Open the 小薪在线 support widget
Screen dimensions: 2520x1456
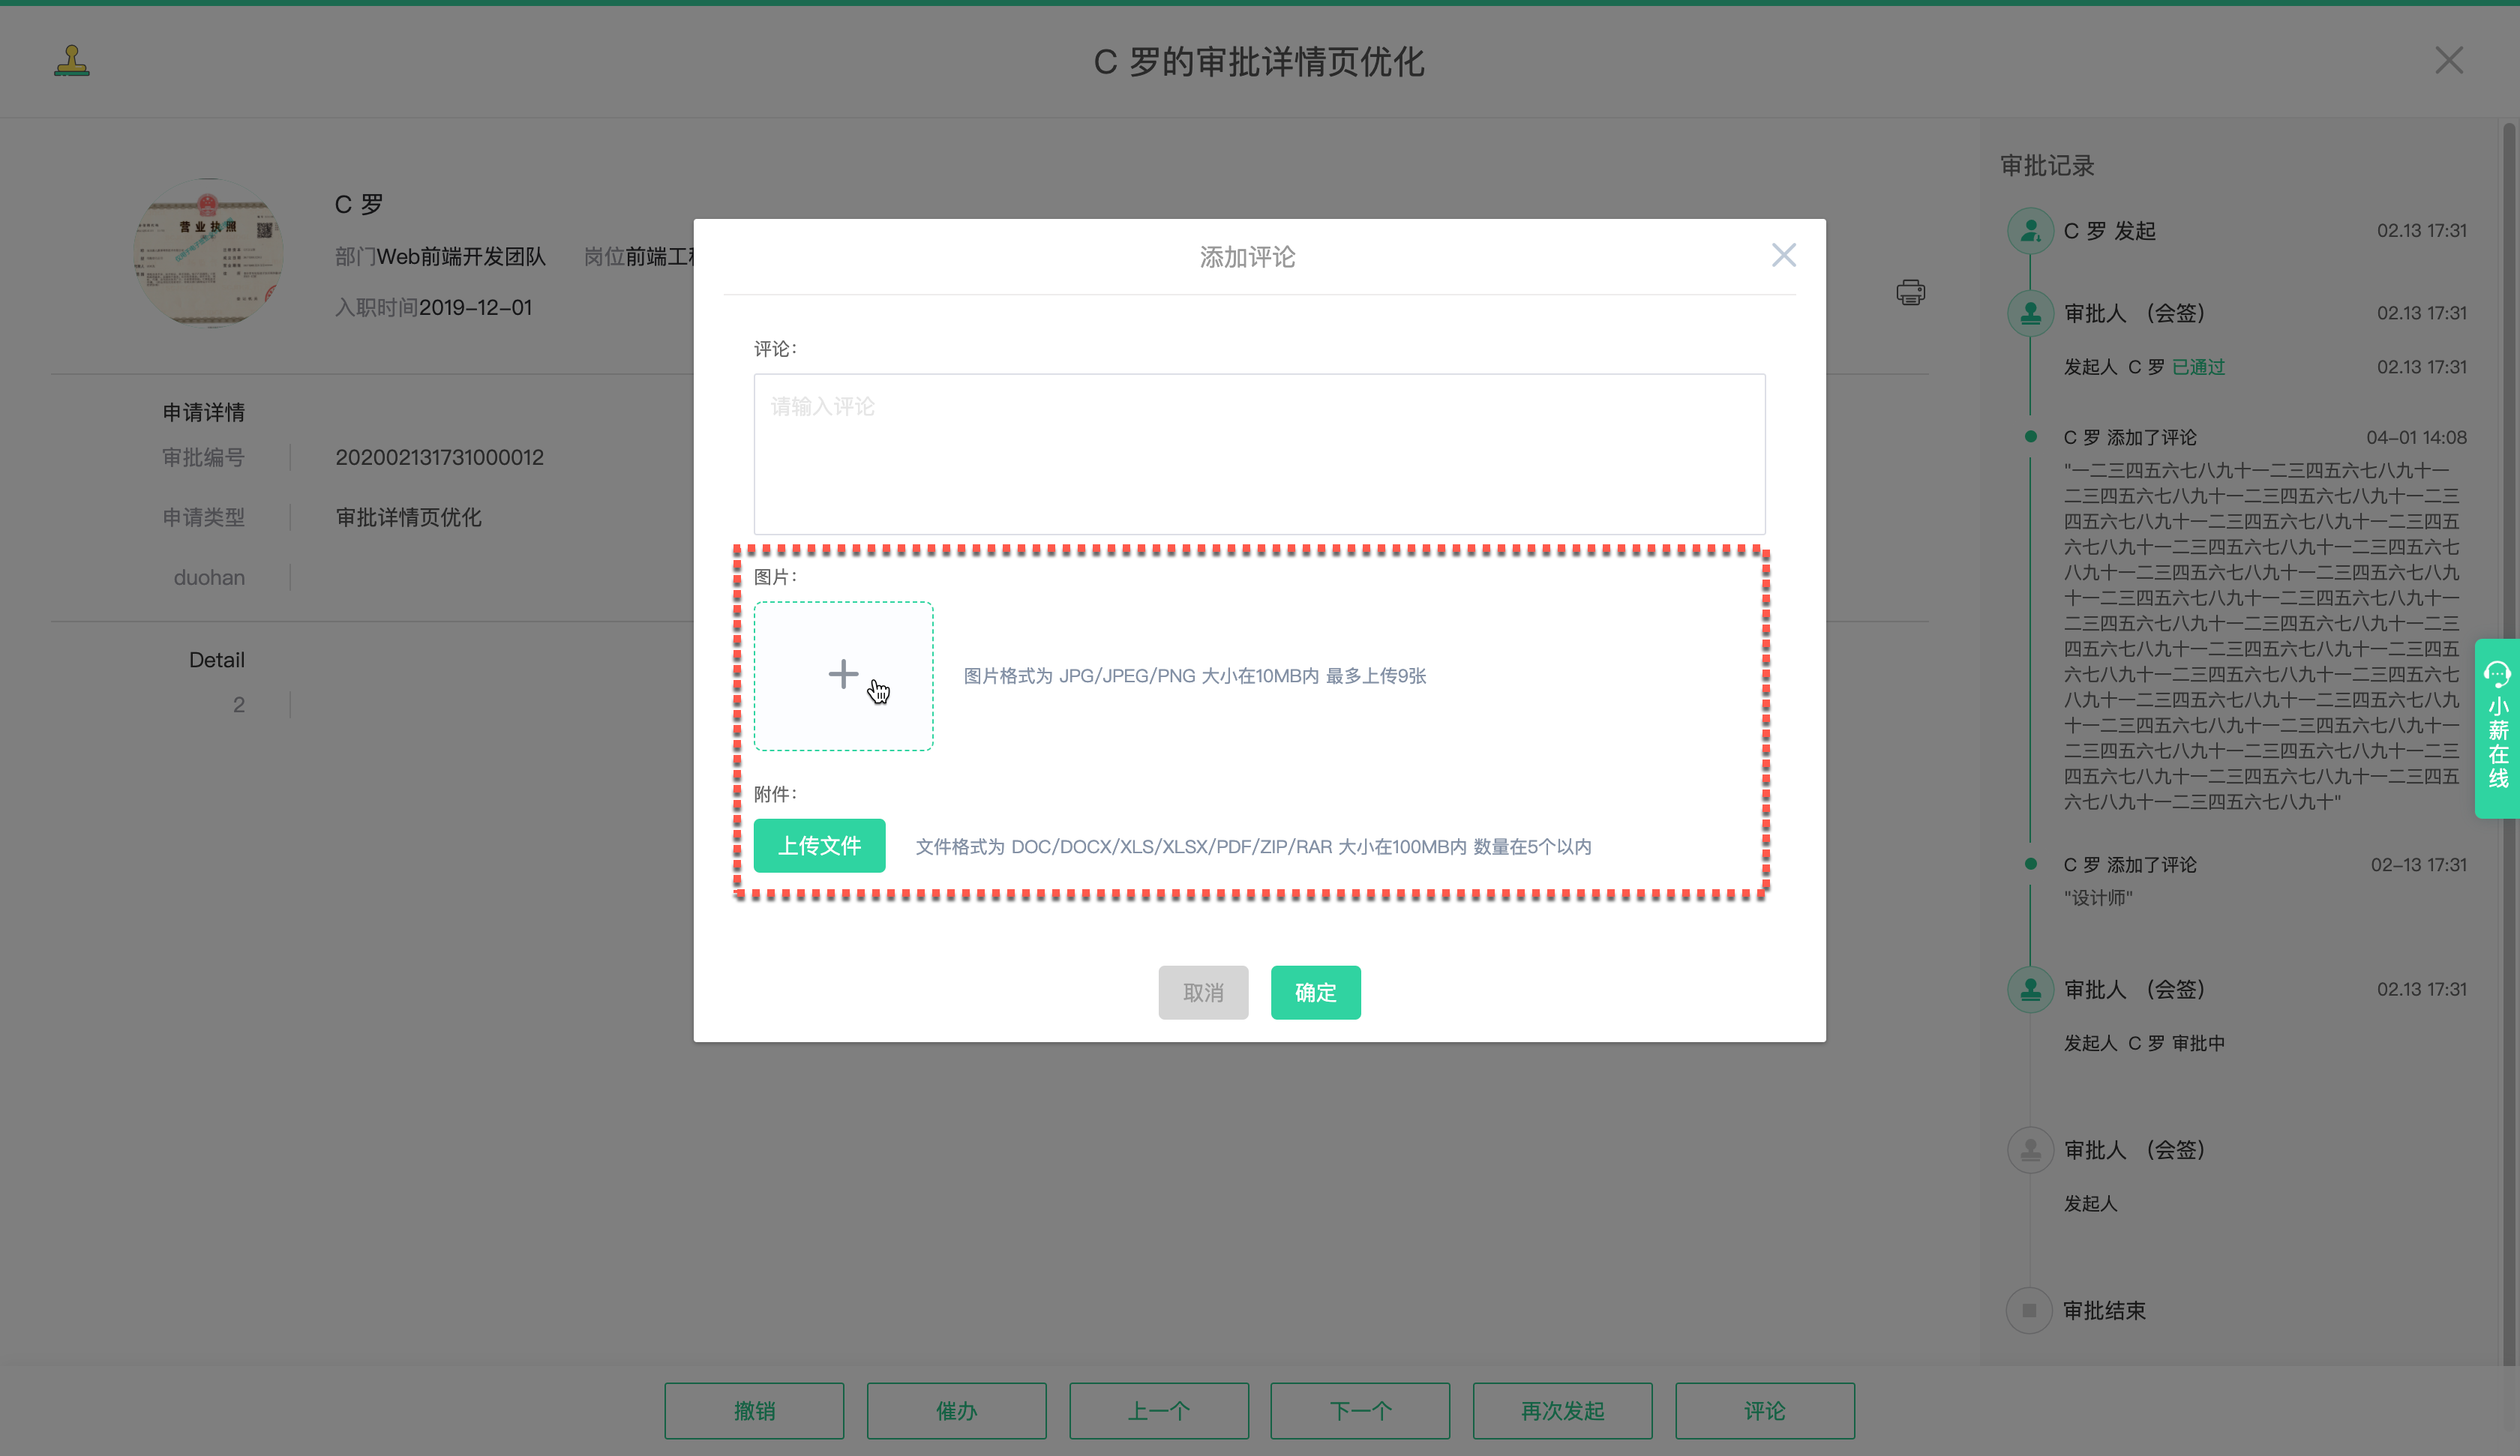click(2497, 728)
